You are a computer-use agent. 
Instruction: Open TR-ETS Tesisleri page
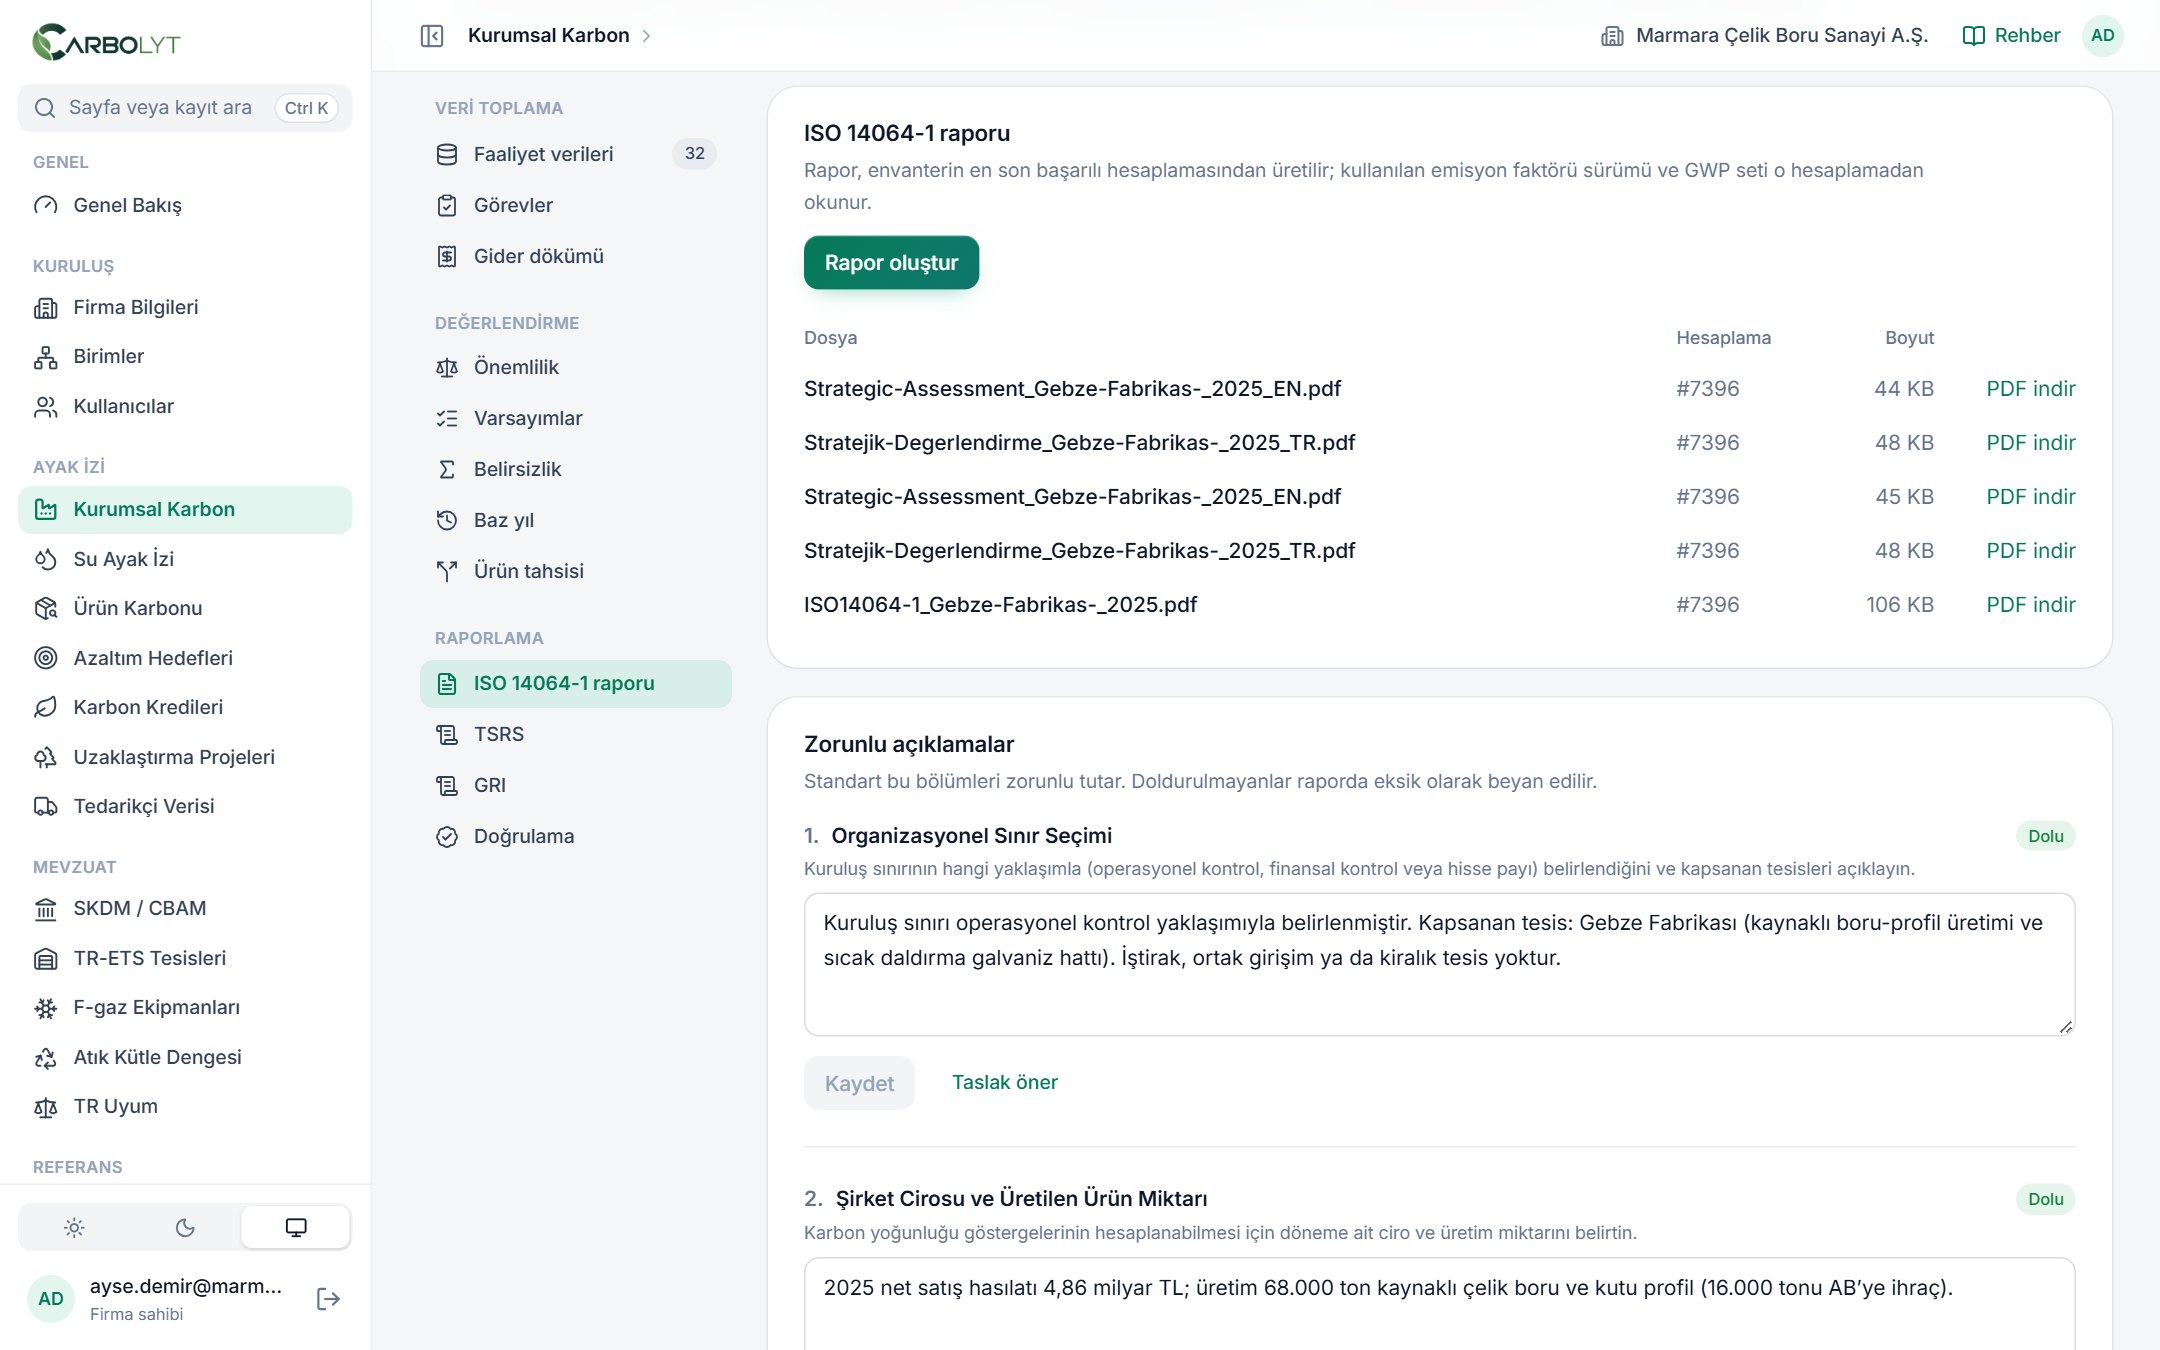coord(185,958)
